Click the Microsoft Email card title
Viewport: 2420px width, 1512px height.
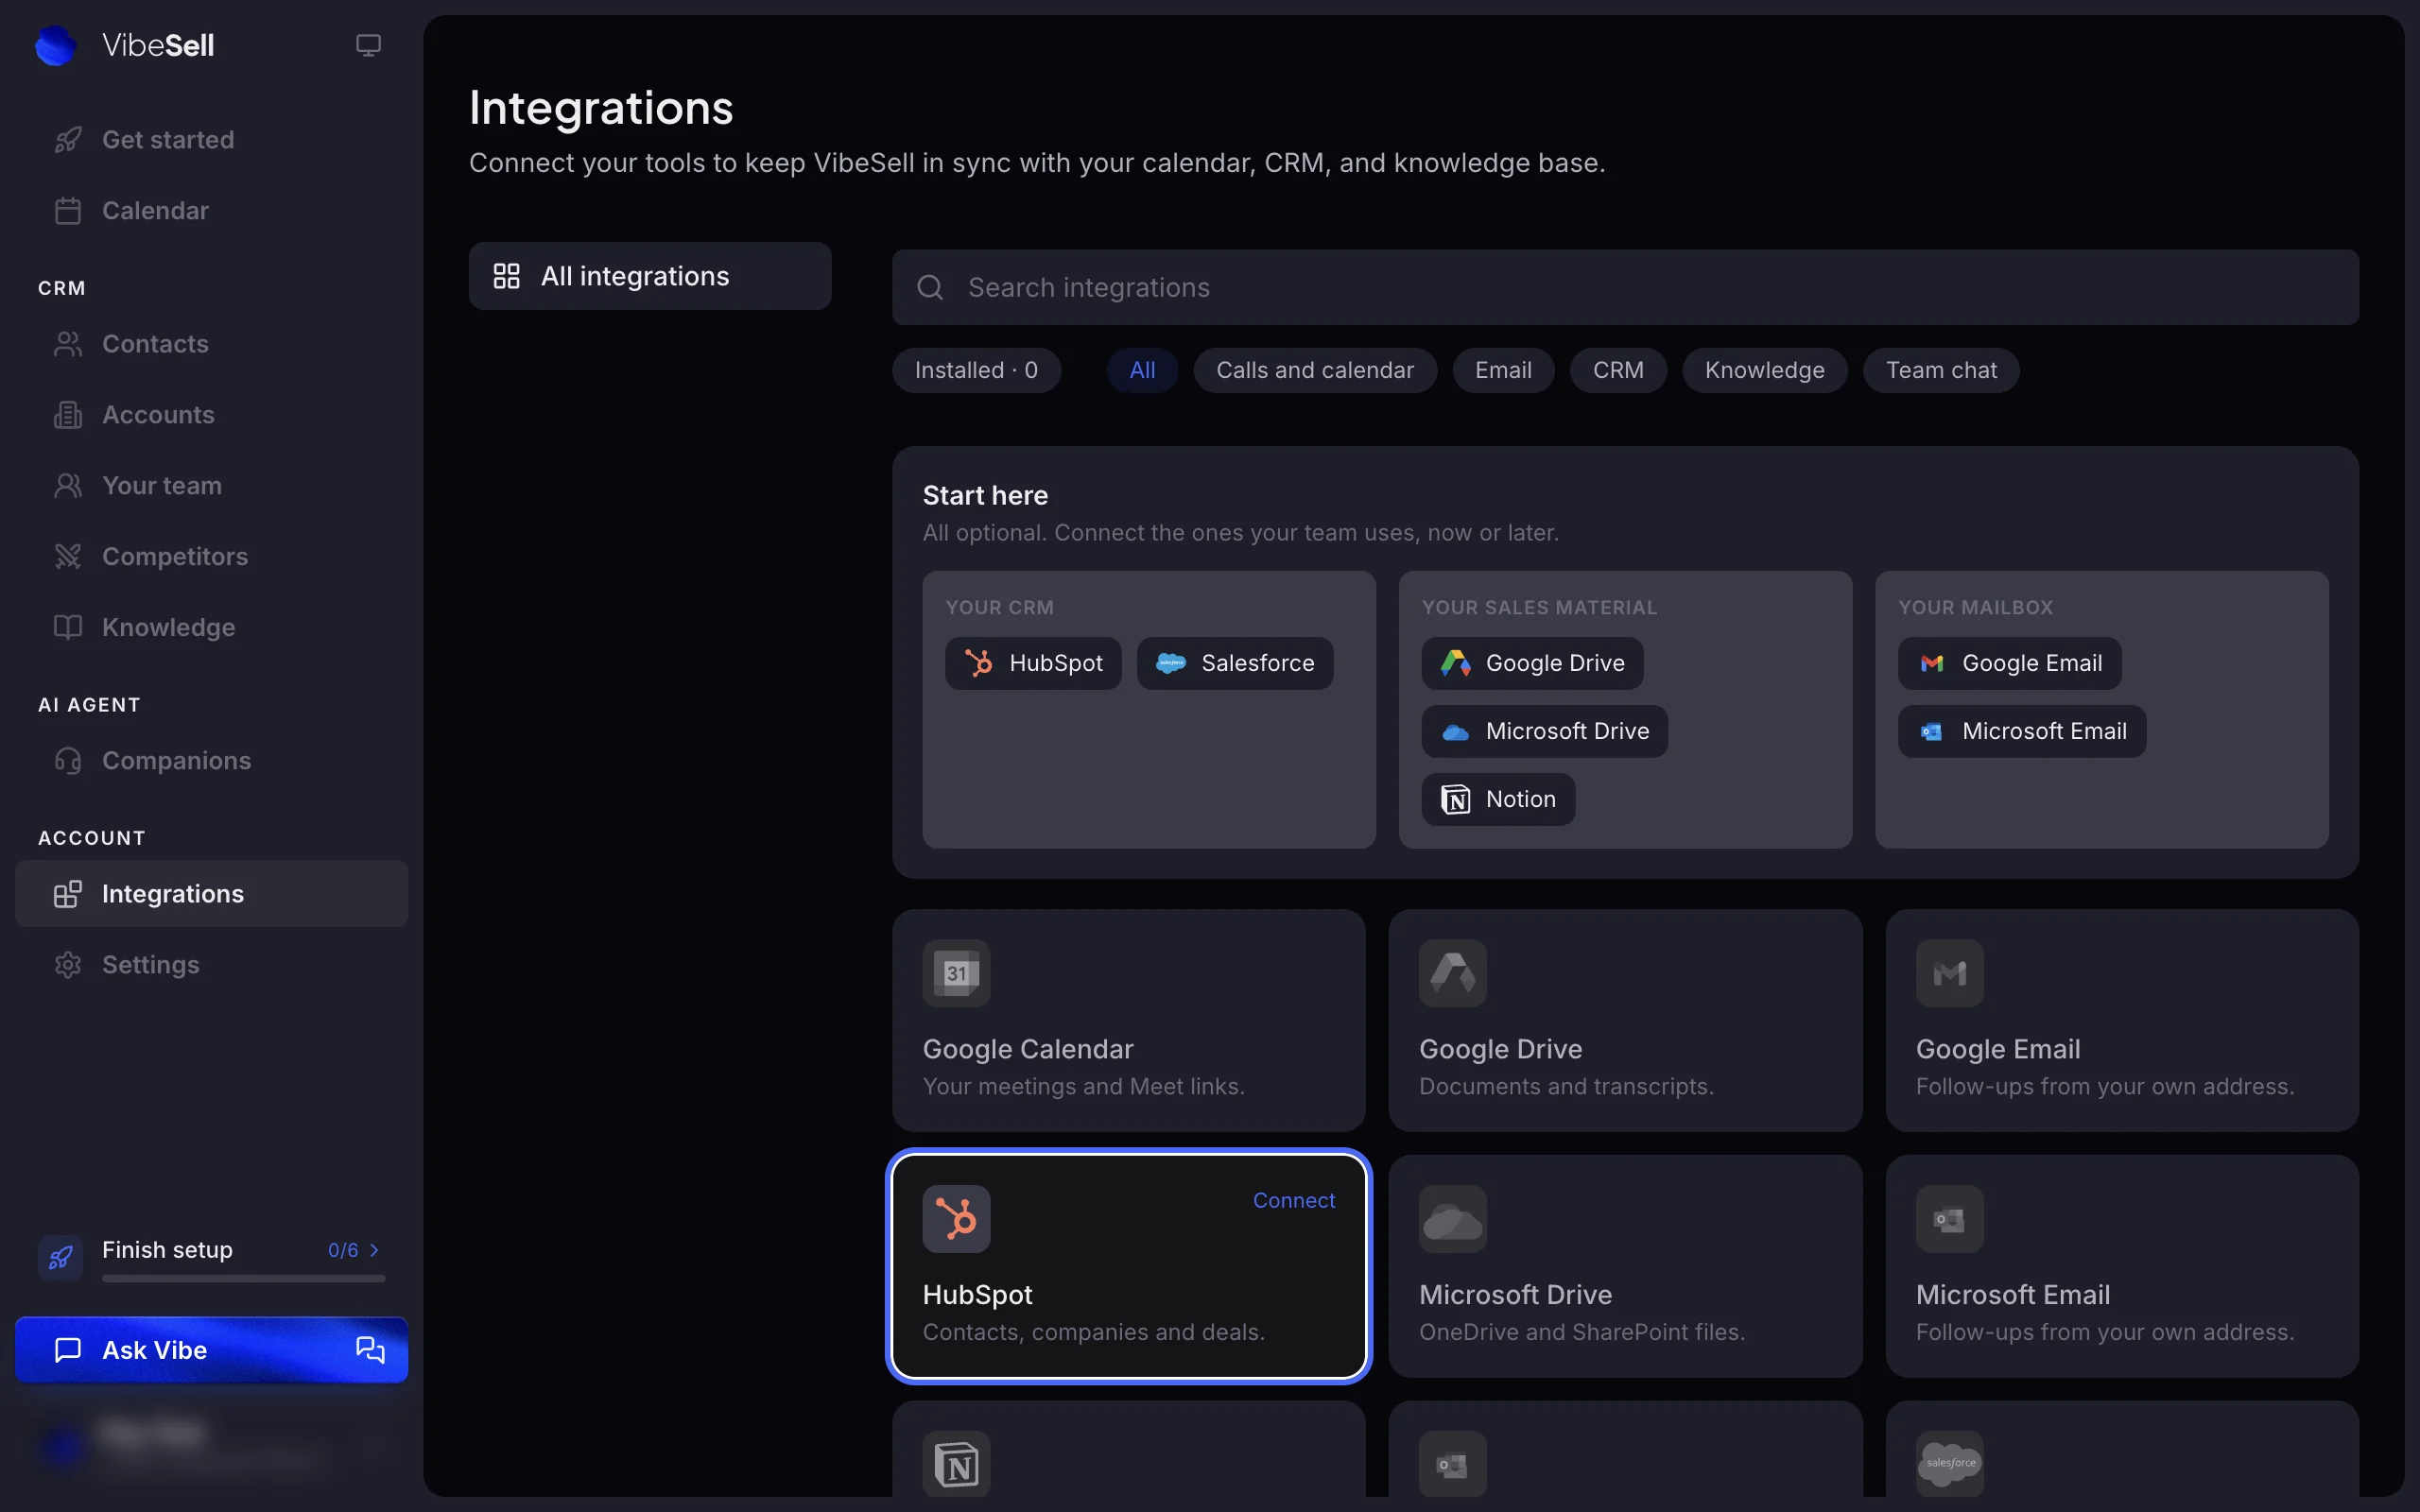click(x=2013, y=1295)
